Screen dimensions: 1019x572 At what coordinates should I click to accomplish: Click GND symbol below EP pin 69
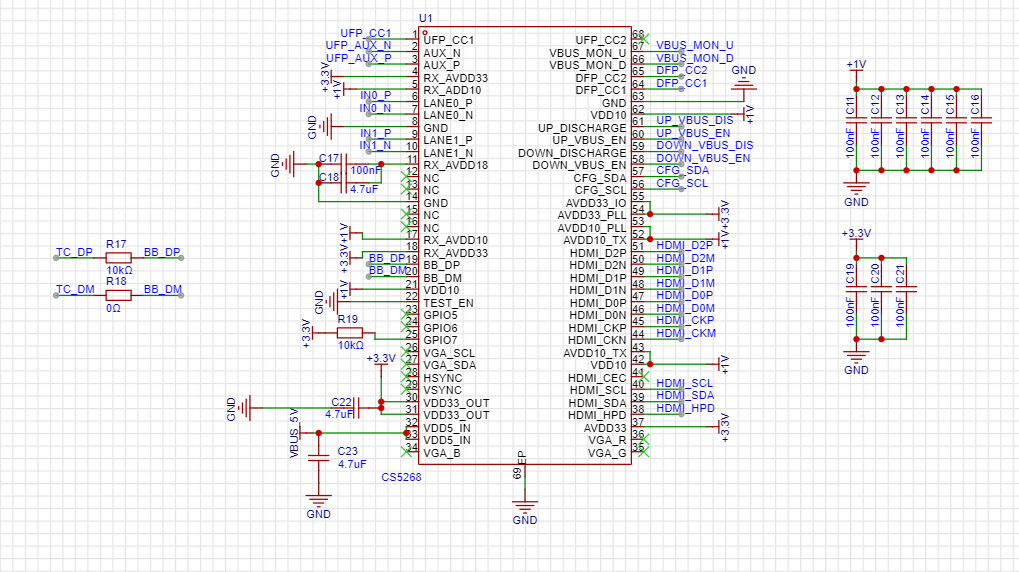point(524,506)
